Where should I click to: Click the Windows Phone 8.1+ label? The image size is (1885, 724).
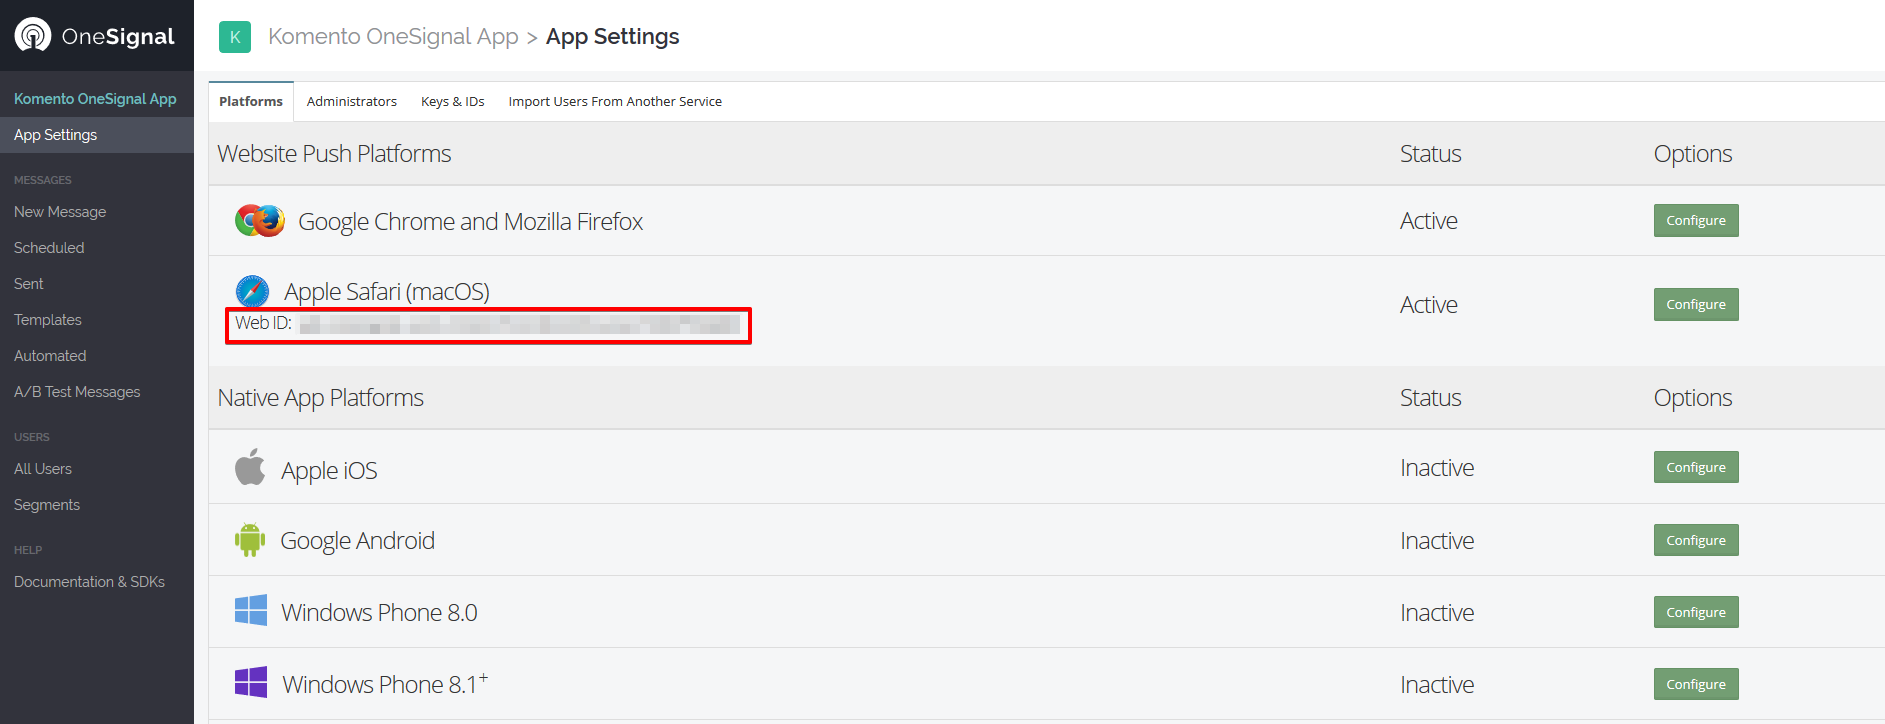[385, 684]
